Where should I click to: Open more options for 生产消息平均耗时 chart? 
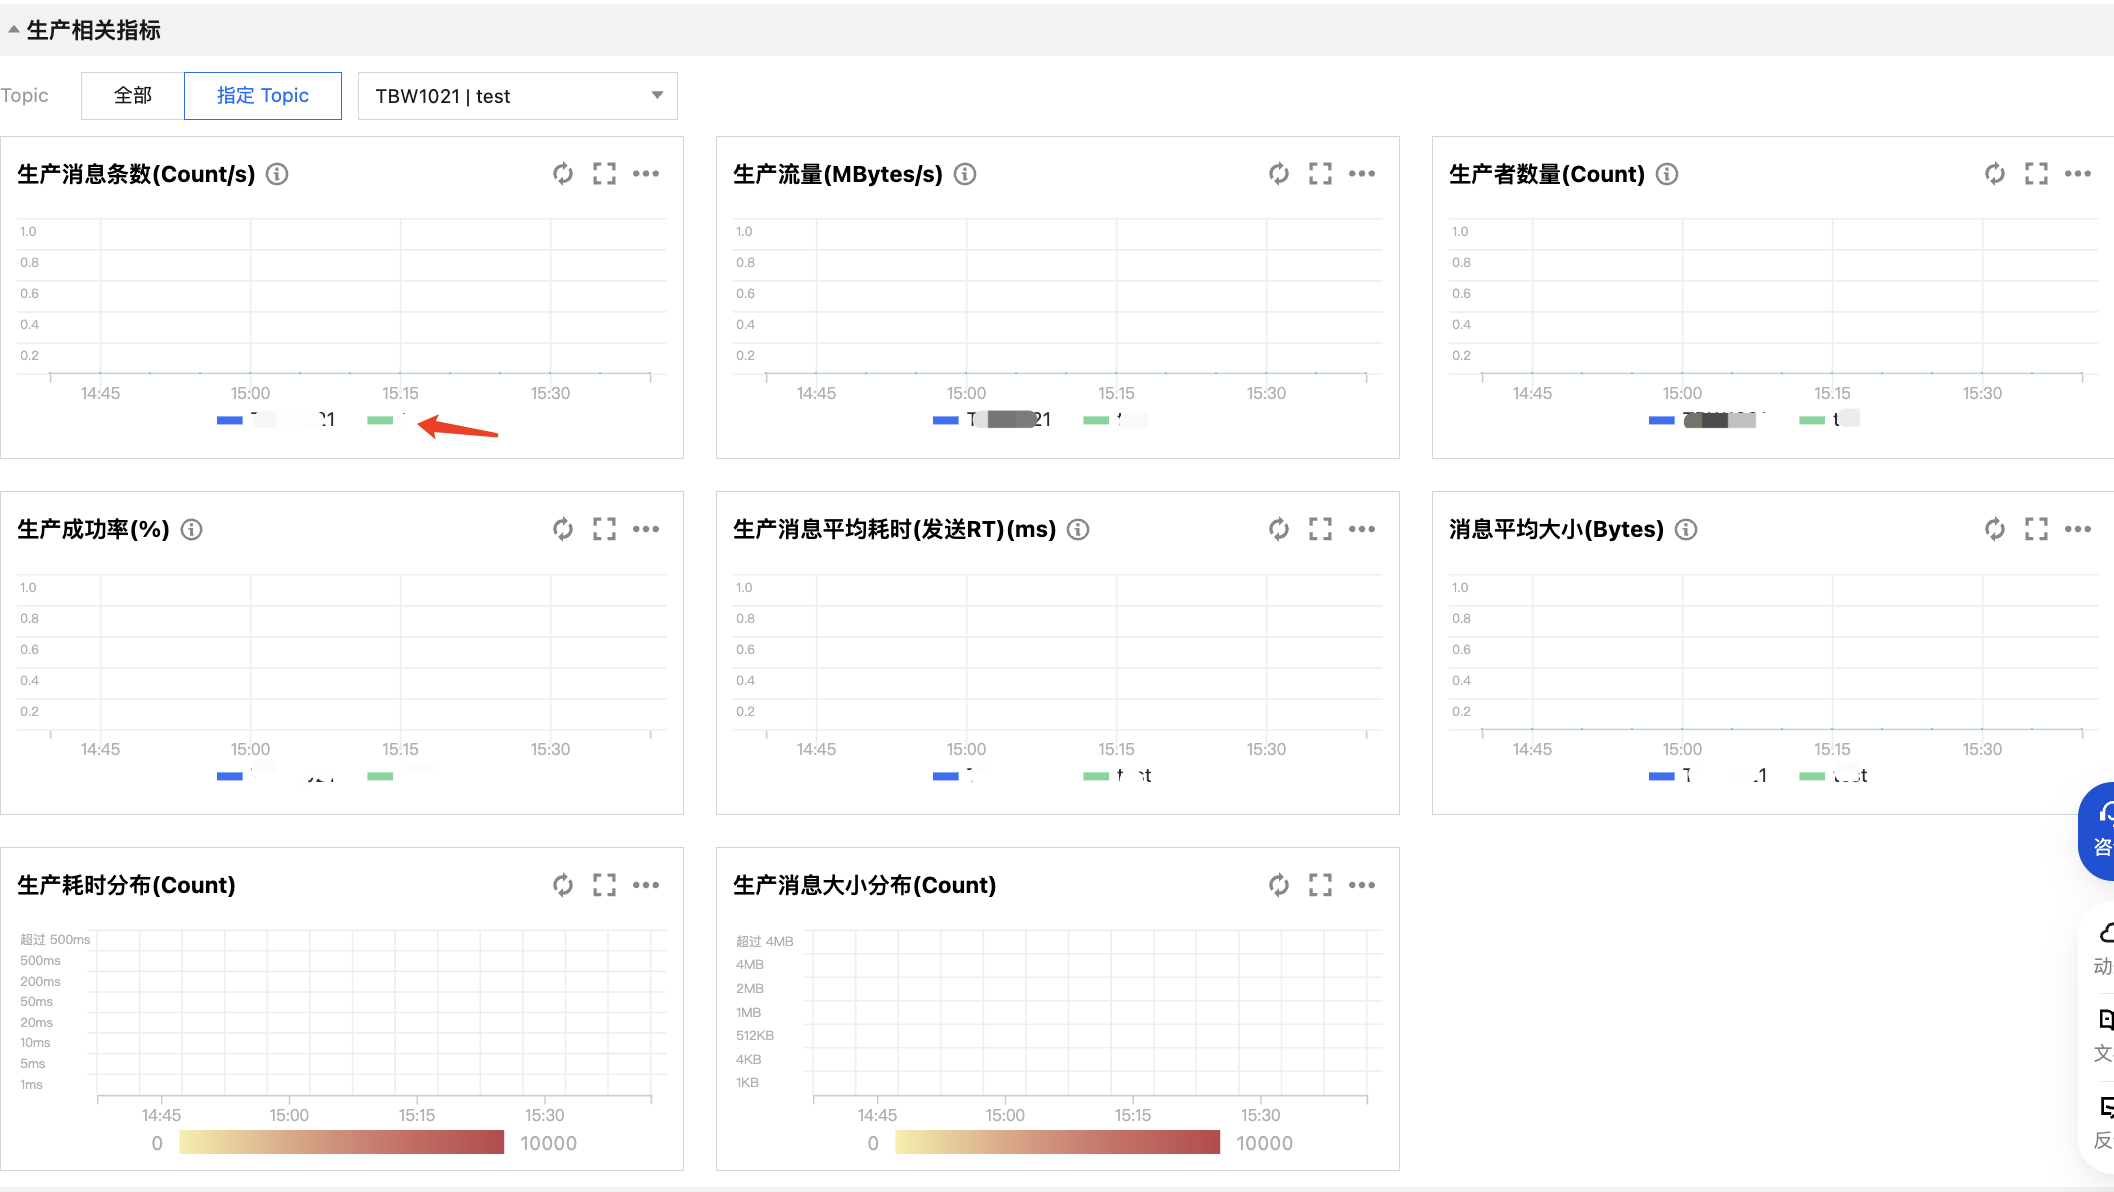1362,529
